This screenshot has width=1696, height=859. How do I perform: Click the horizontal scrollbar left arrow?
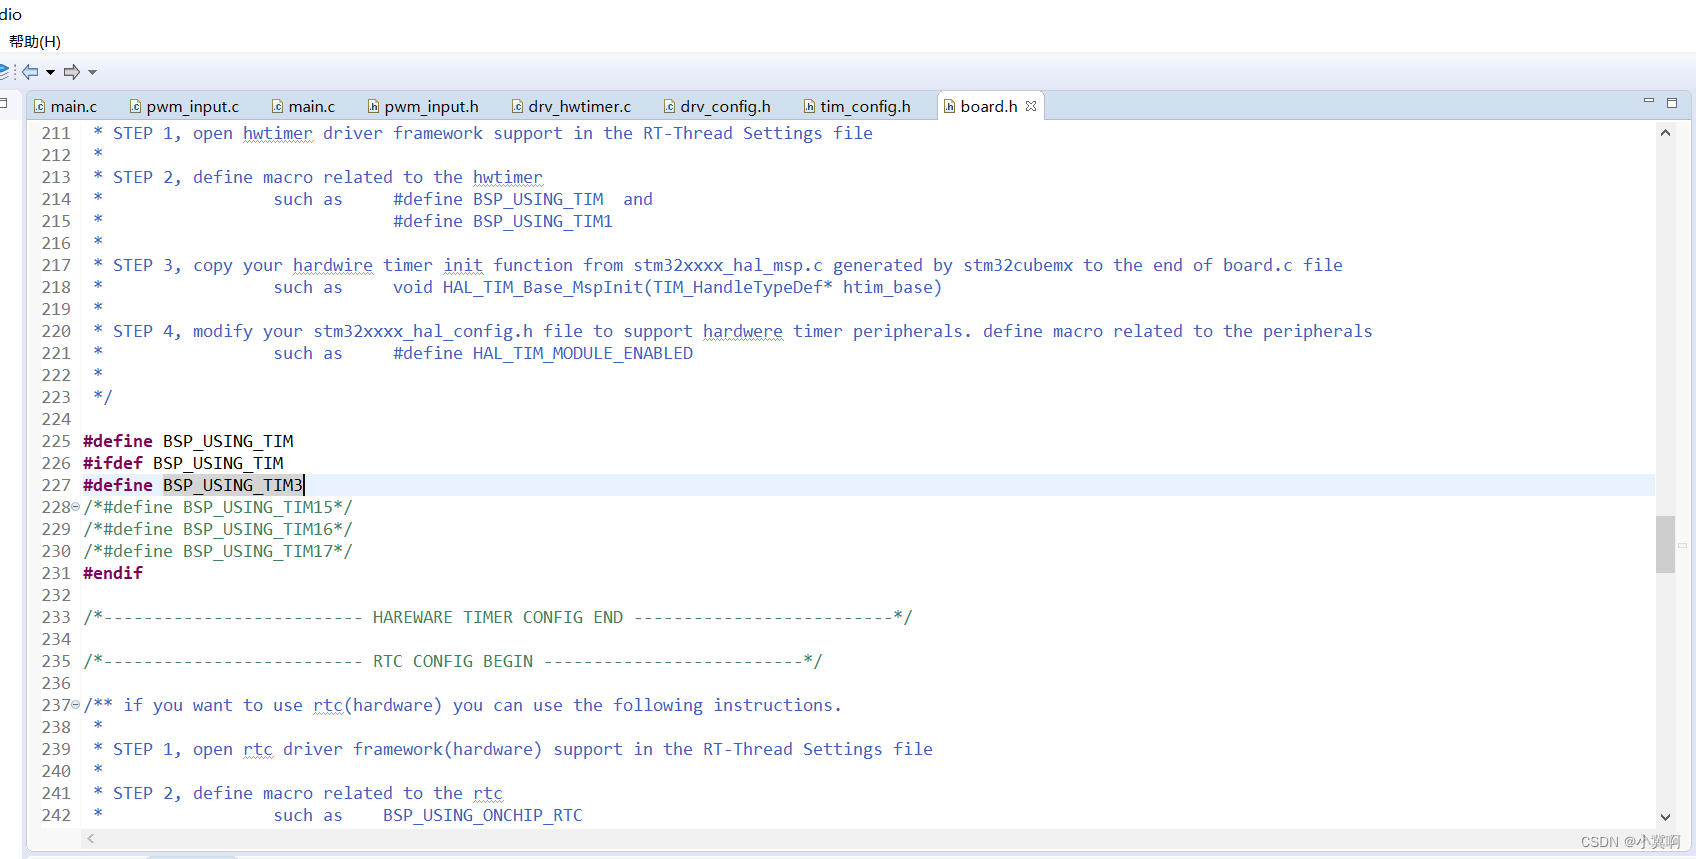[x=91, y=839]
